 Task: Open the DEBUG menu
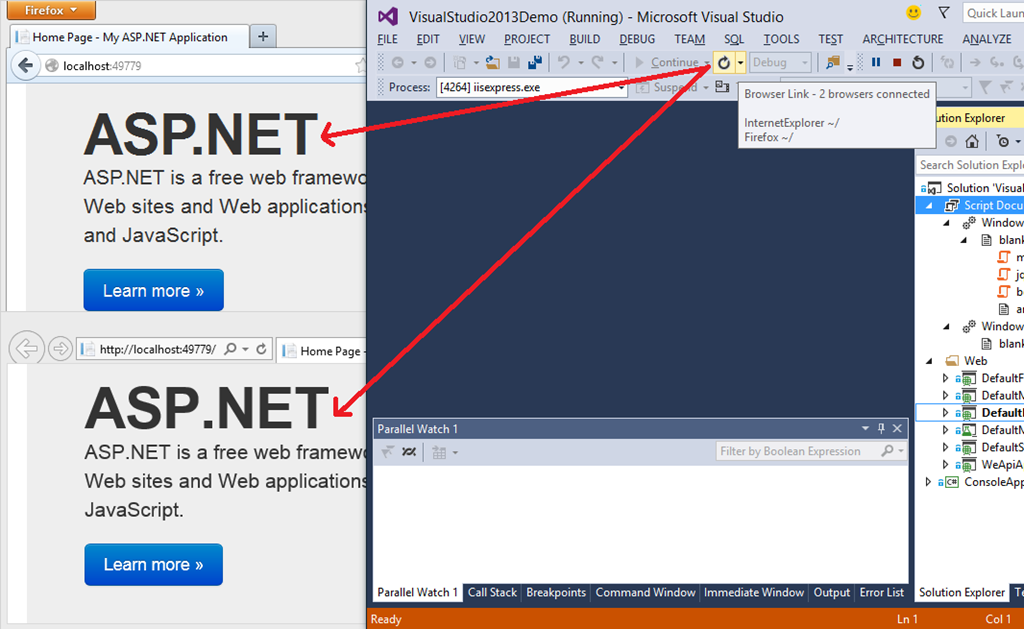tap(637, 39)
